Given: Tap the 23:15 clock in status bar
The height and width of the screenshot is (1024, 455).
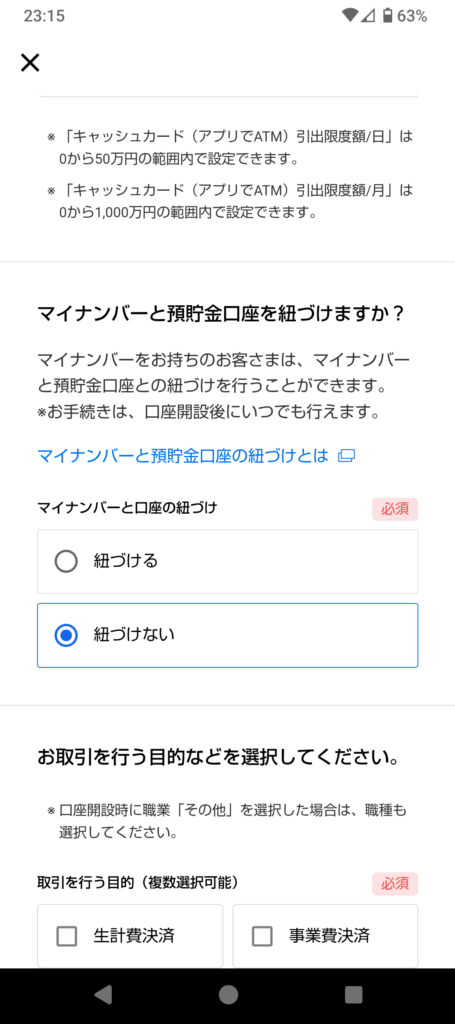Looking at the screenshot, I should 44,16.
